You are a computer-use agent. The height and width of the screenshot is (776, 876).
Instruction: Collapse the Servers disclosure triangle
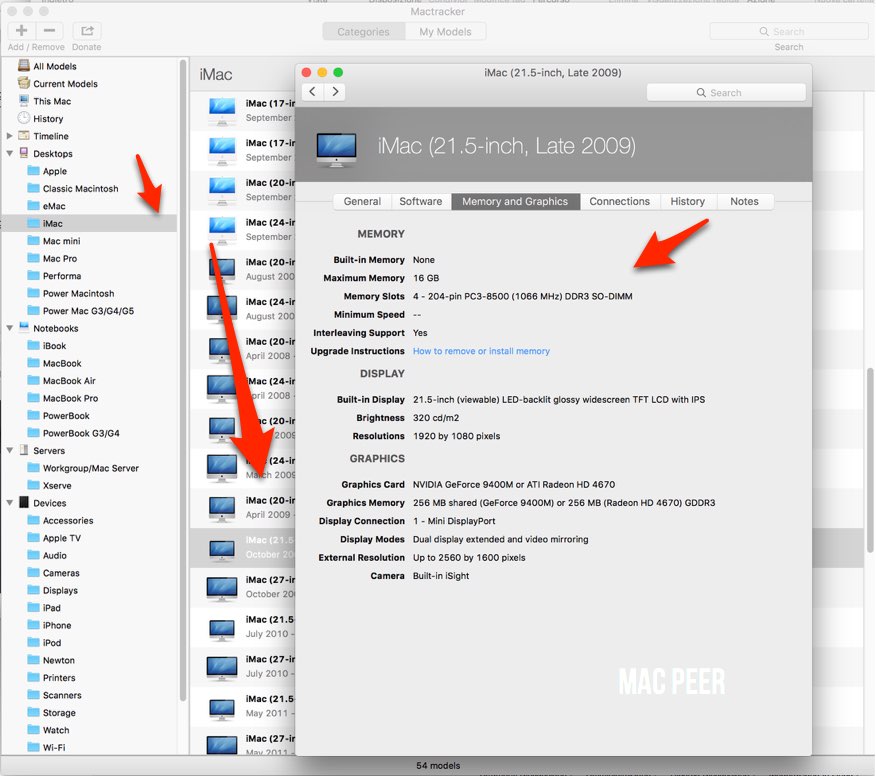9,450
